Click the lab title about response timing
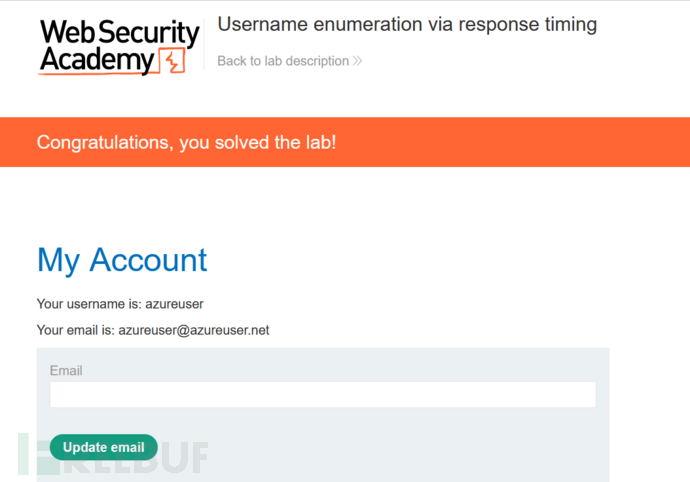 click(407, 25)
